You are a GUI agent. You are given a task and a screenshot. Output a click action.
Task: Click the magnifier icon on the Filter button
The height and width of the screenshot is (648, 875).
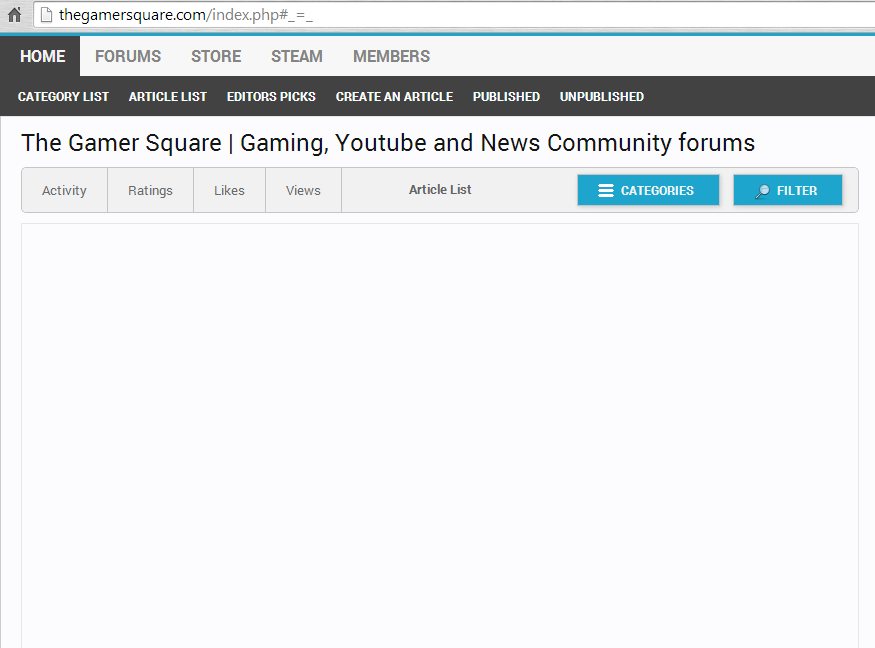[762, 191]
